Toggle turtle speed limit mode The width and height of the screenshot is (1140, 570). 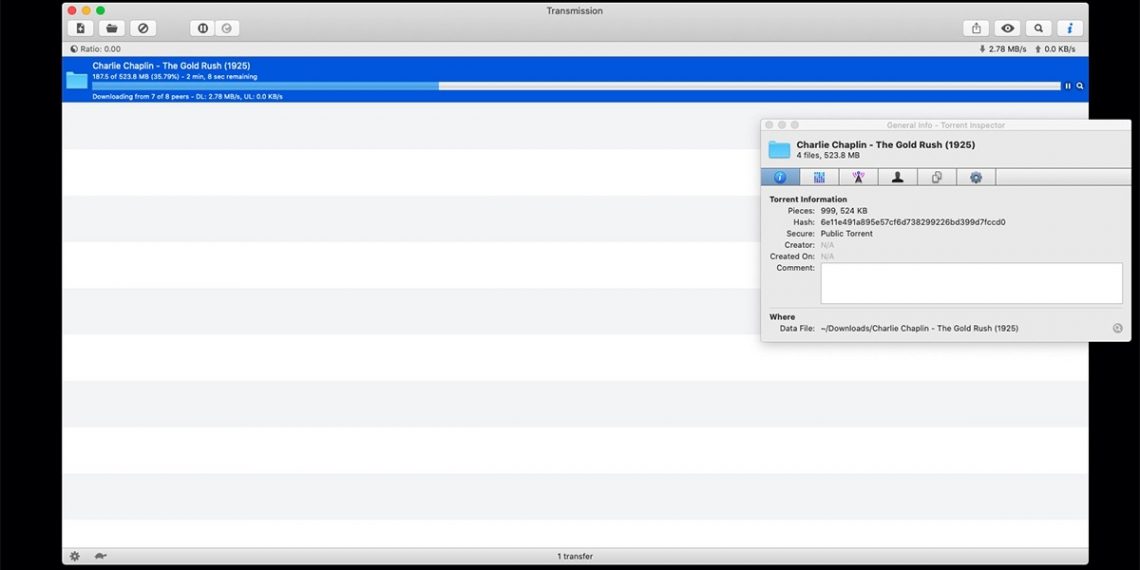point(100,556)
